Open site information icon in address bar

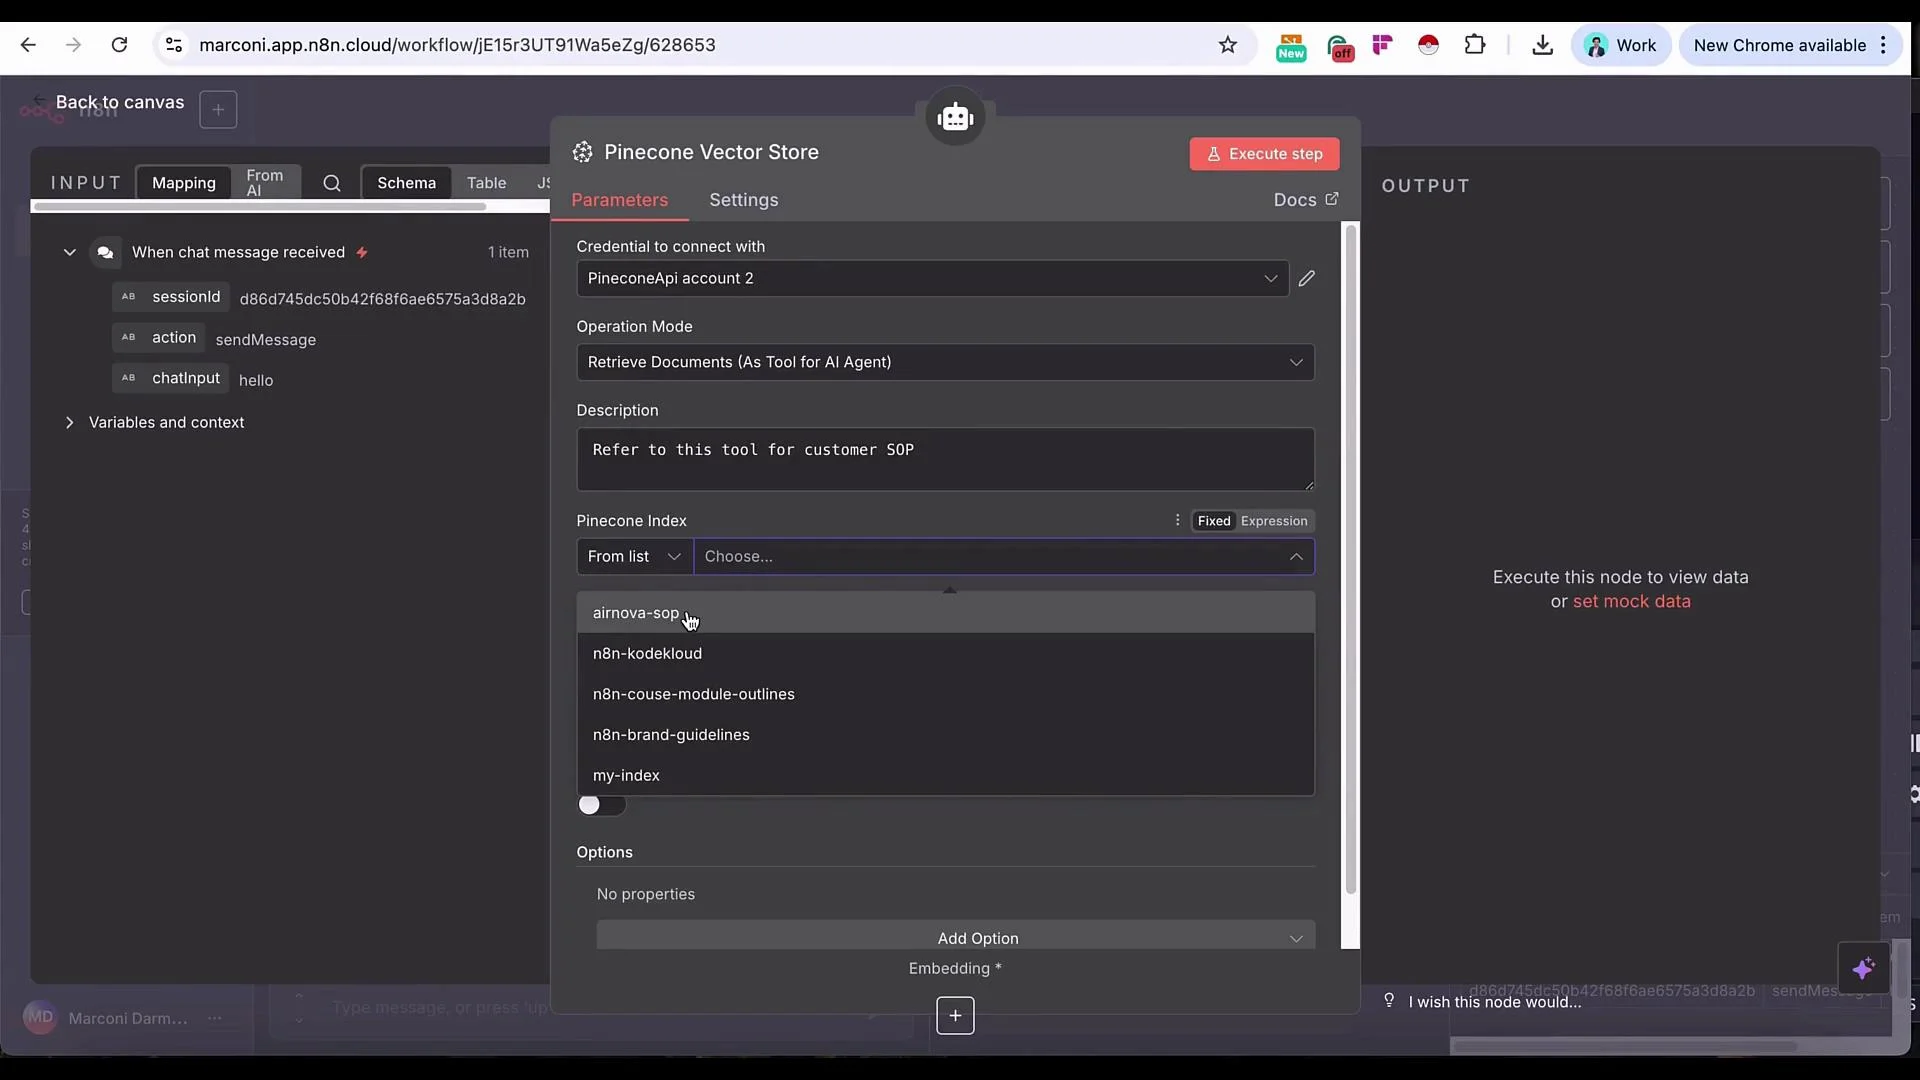click(174, 45)
